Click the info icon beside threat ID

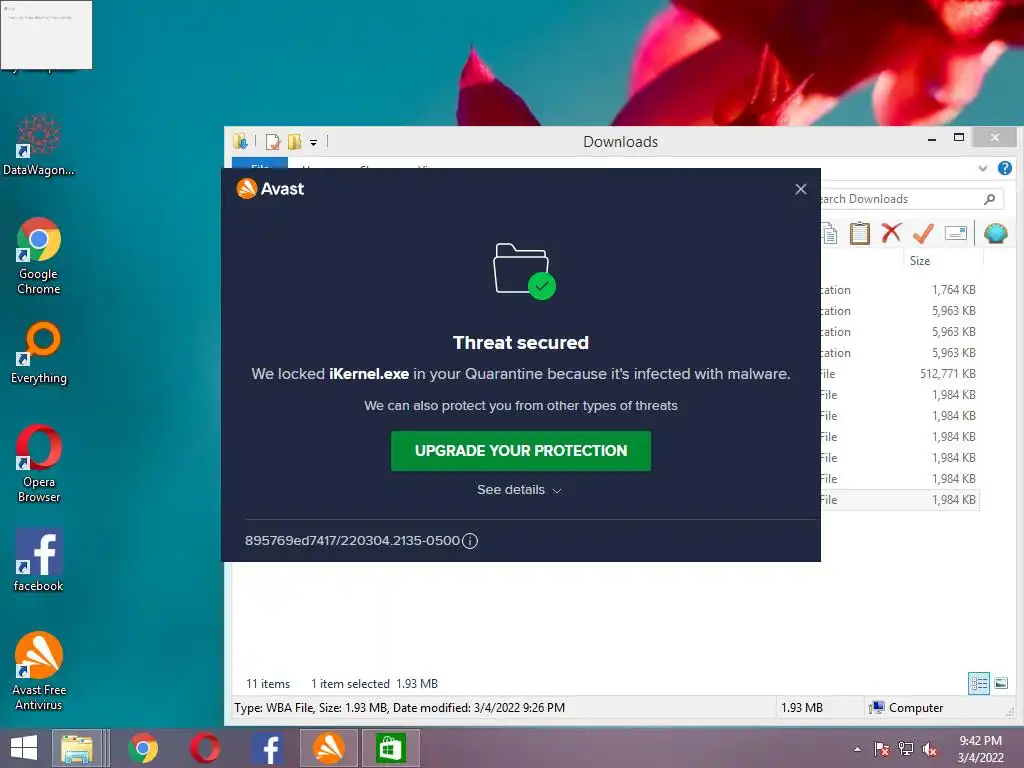(470, 541)
